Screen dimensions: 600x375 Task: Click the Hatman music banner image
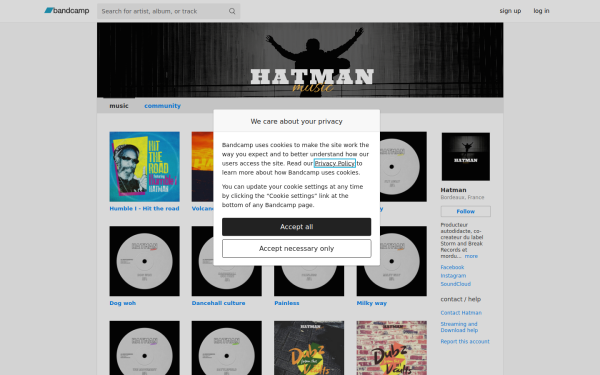click(300, 60)
